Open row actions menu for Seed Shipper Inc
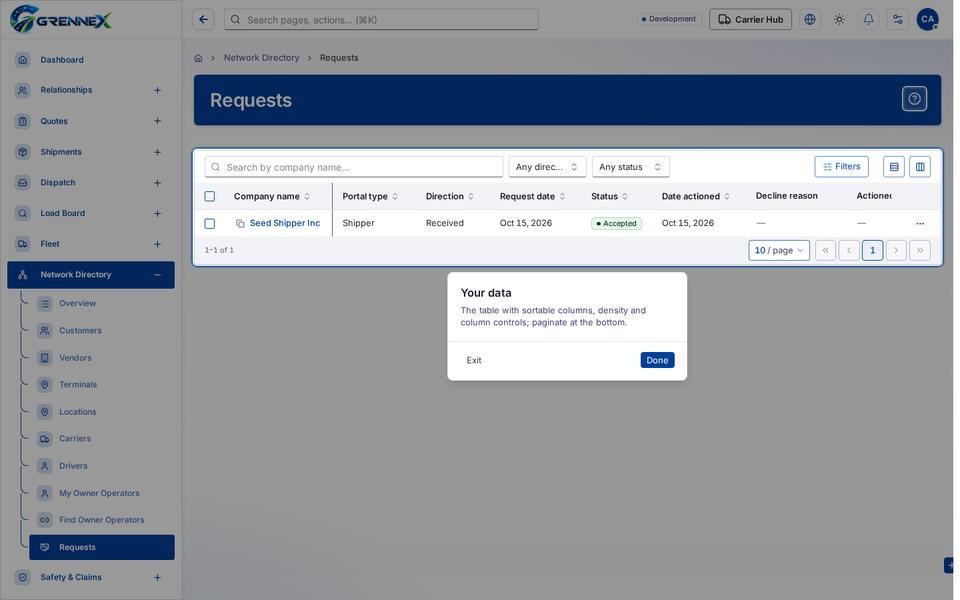Viewport: 960px width, 600px height. [920, 223]
